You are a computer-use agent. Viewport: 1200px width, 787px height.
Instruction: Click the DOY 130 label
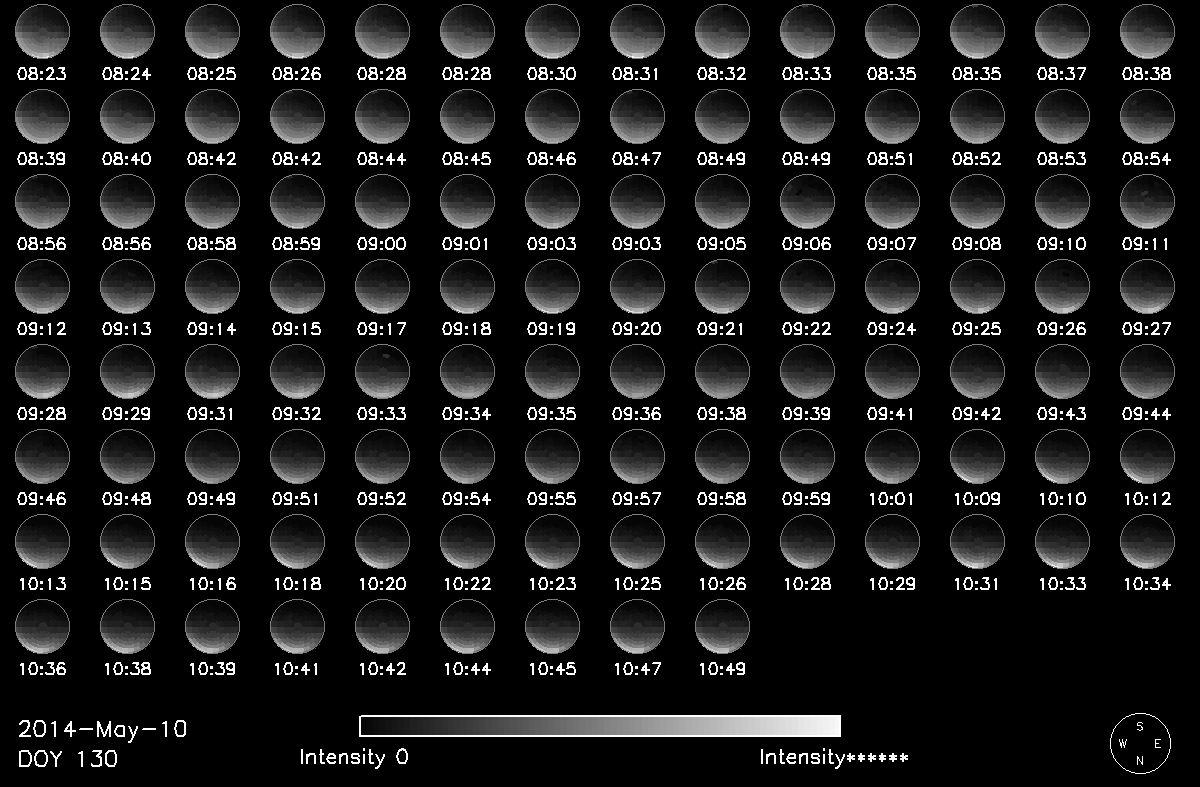[68, 760]
